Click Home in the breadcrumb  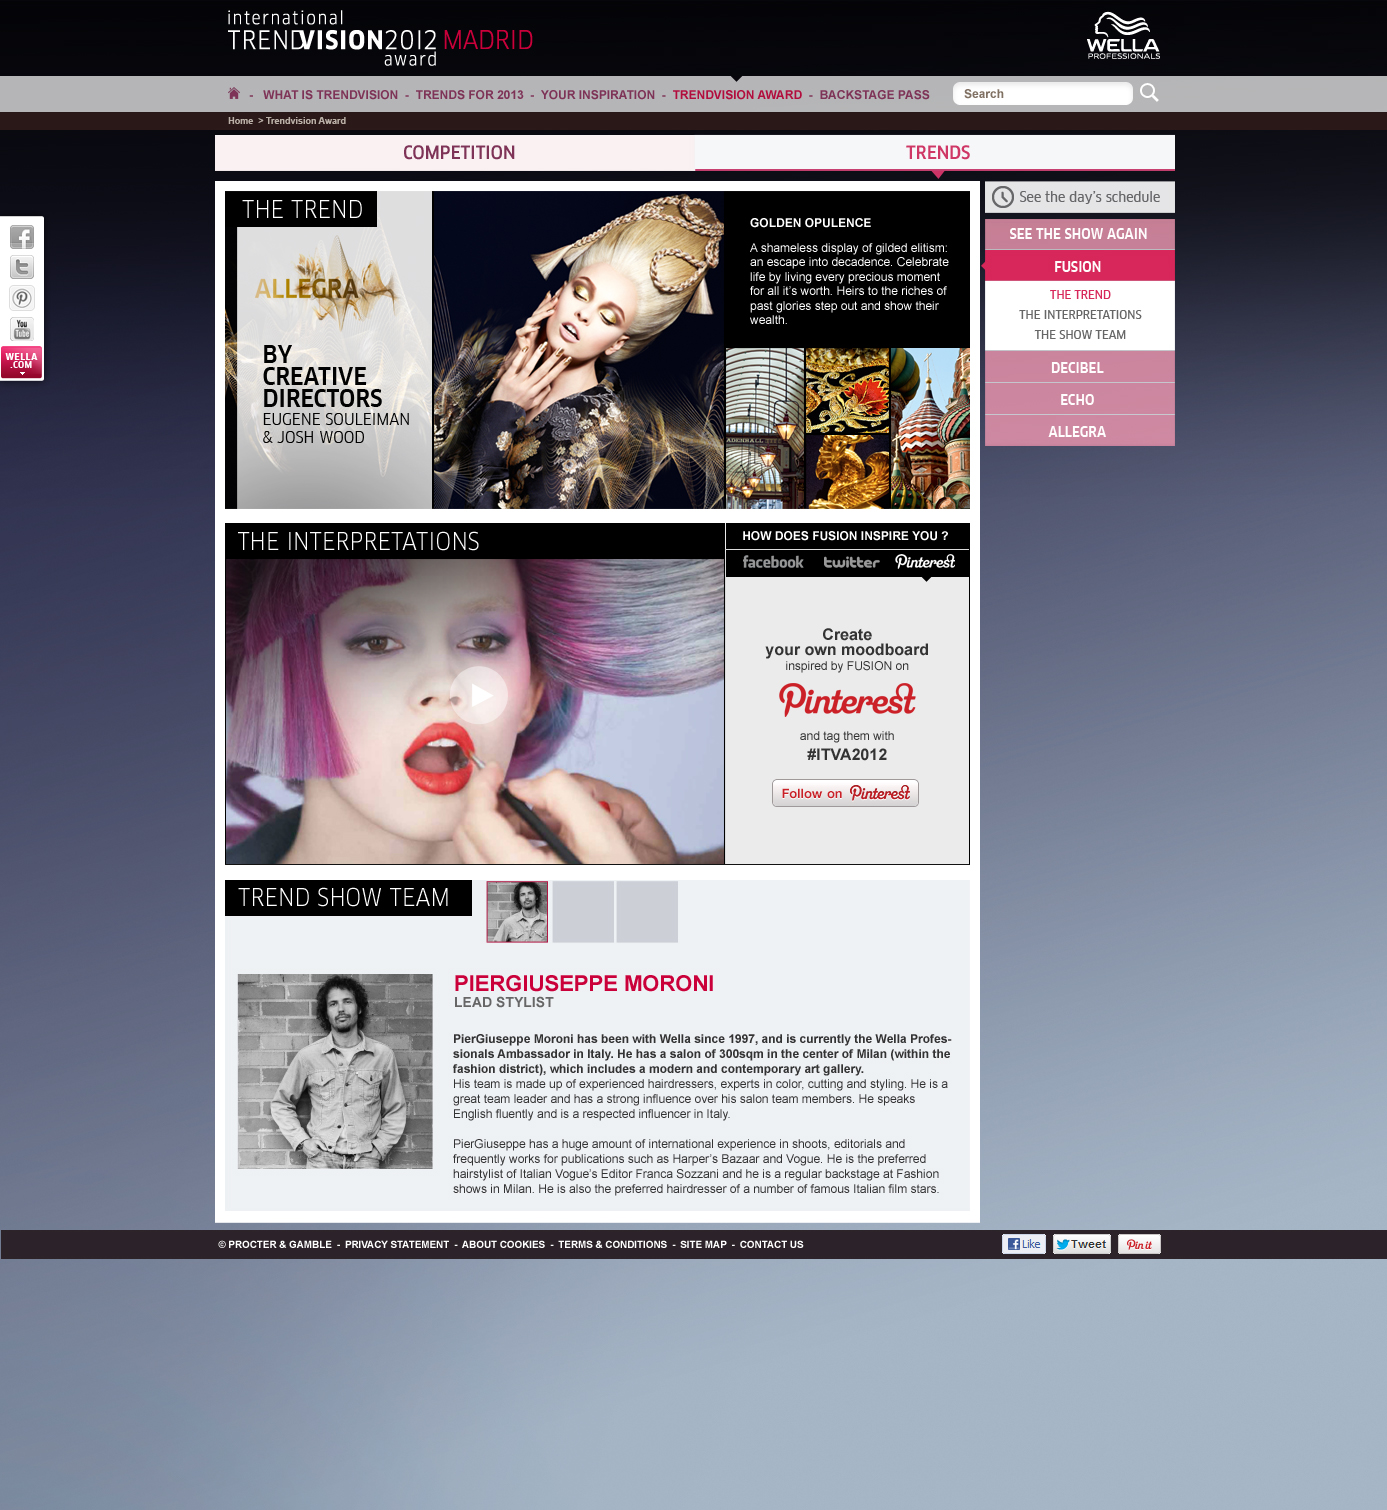click(240, 121)
